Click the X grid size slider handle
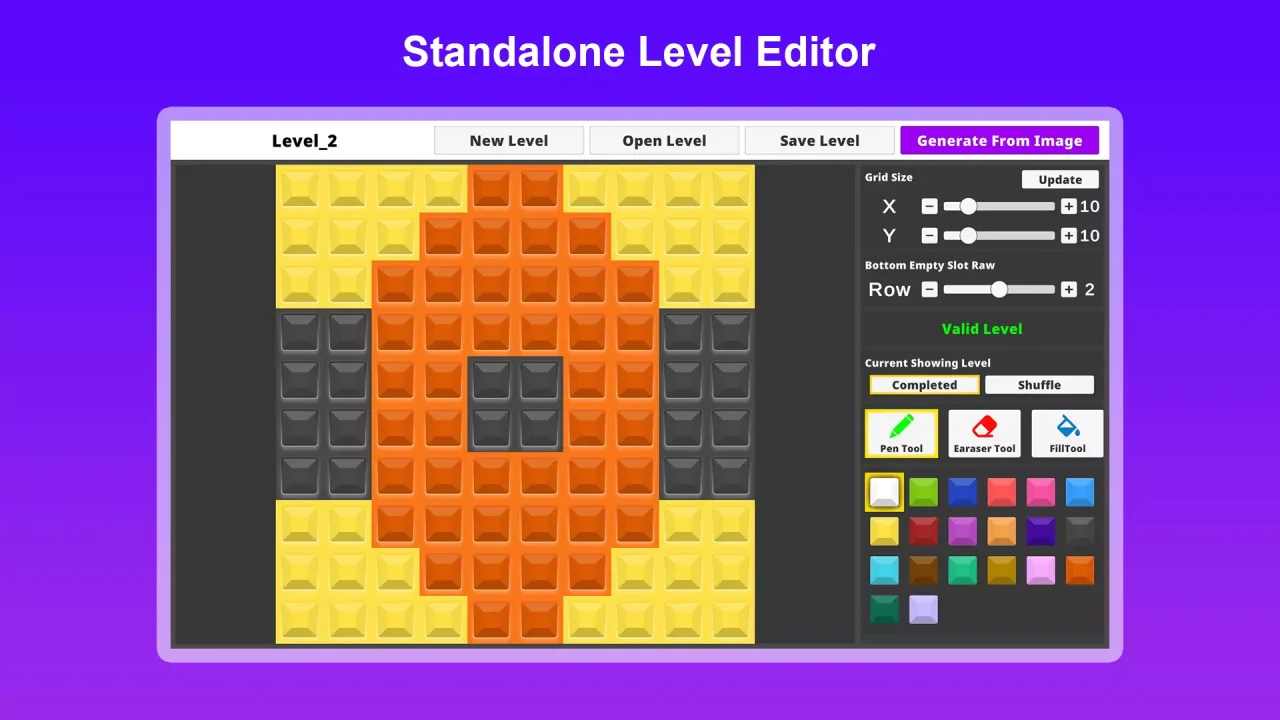Viewport: 1280px width, 720px height. tap(967, 207)
